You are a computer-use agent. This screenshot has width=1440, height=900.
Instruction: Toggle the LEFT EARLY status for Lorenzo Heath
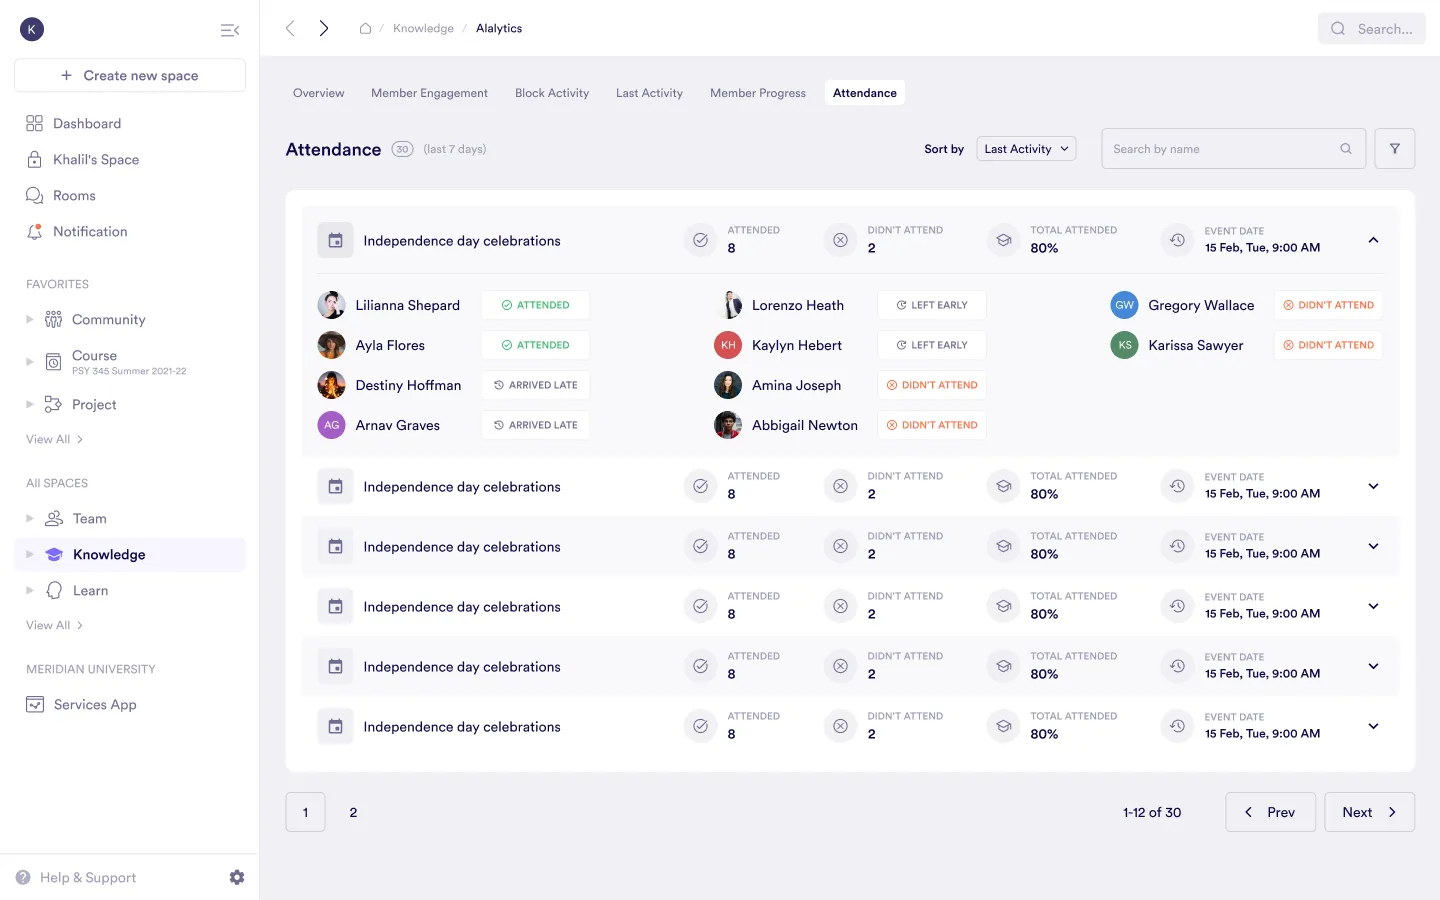(x=931, y=304)
